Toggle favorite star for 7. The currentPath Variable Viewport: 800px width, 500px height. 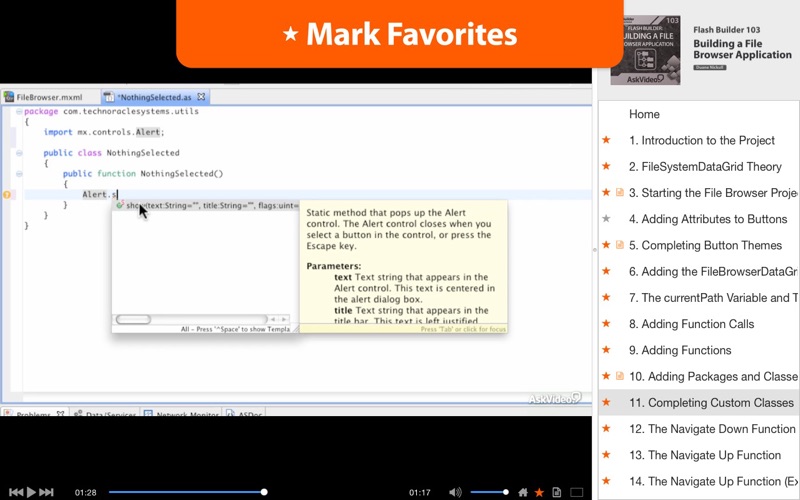click(x=606, y=297)
